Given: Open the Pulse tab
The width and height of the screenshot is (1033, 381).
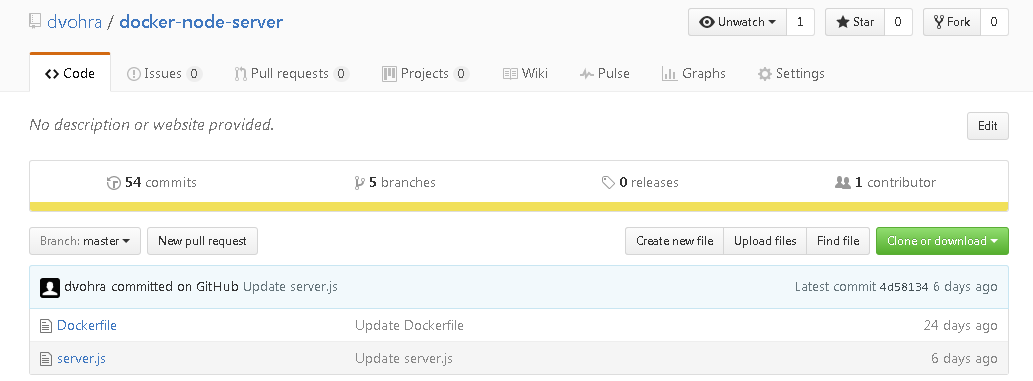Looking at the screenshot, I should coord(605,73).
